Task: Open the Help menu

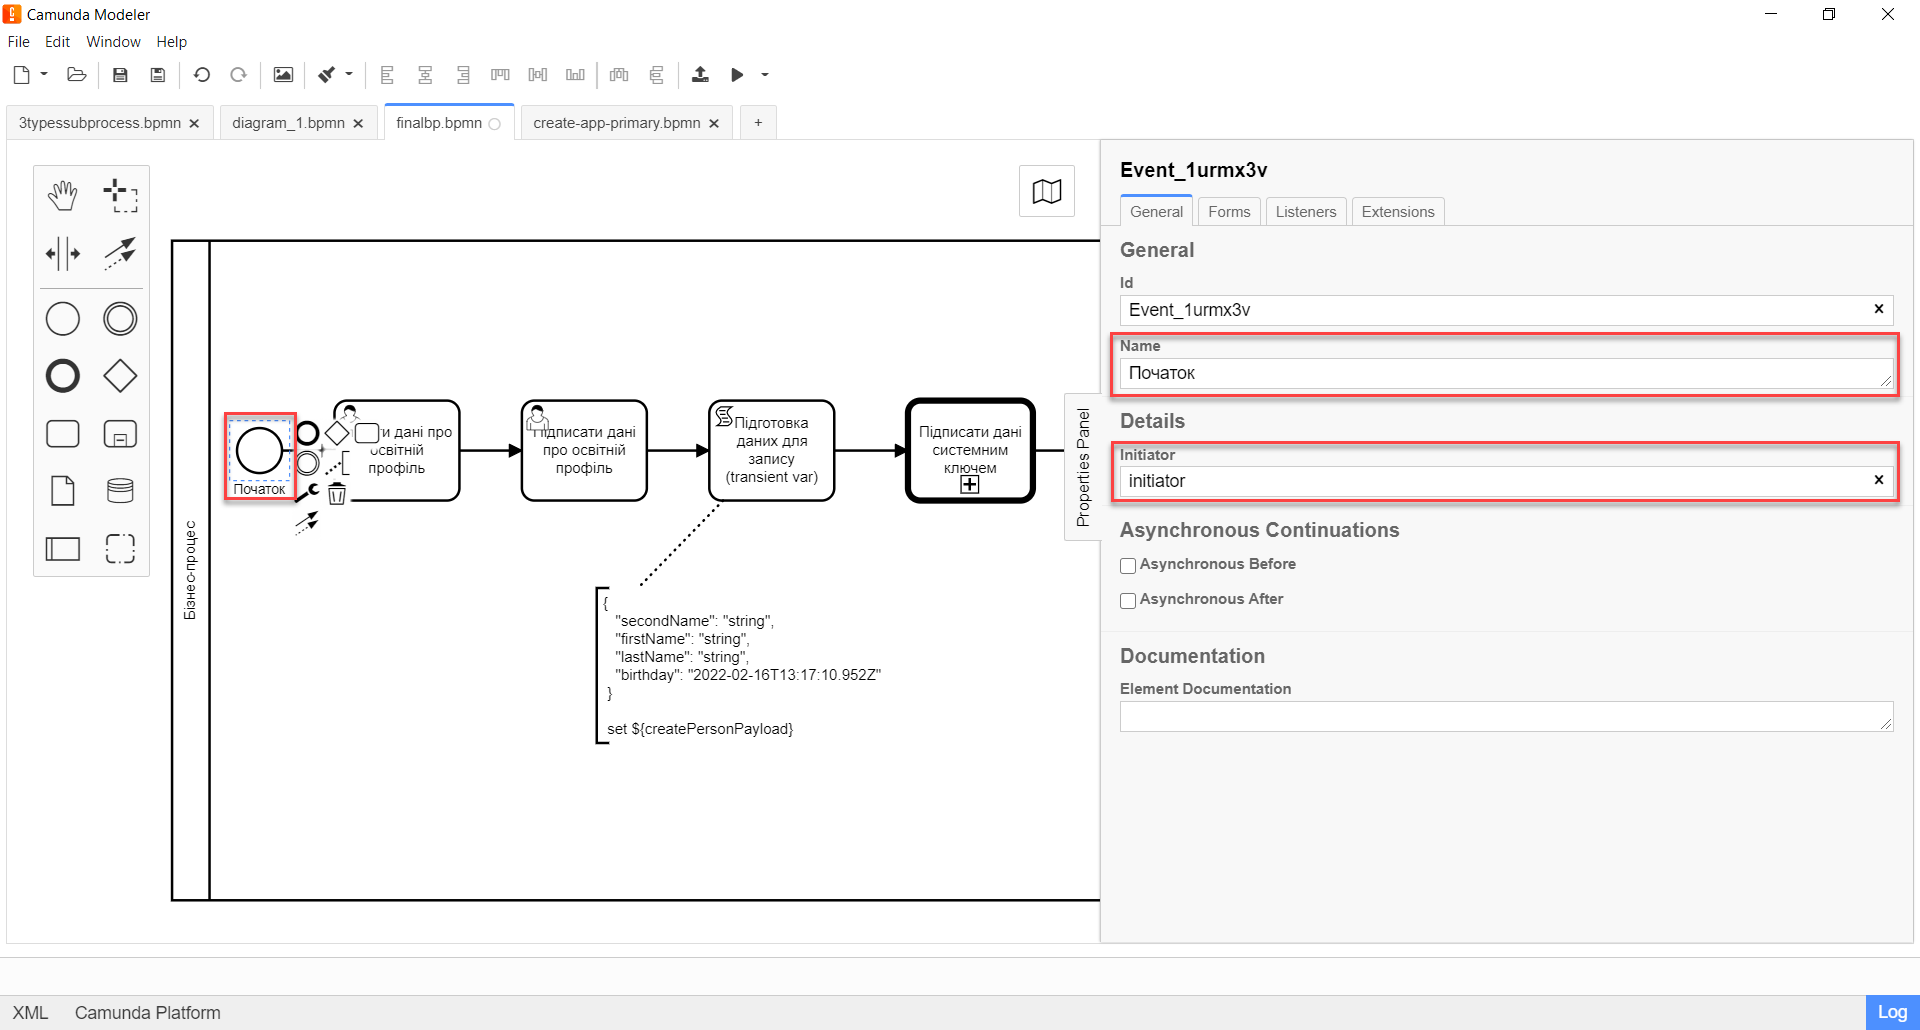Action: [171, 42]
